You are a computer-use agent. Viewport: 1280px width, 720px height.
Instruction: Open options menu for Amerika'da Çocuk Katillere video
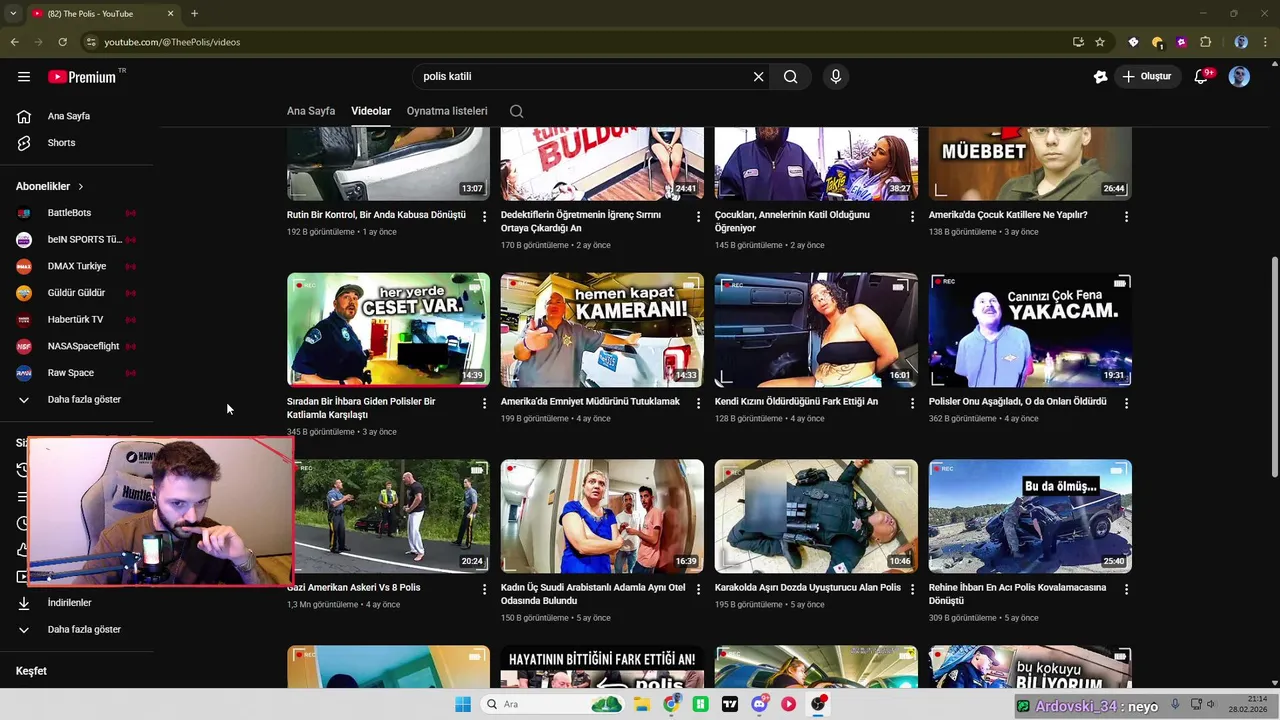[x=1126, y=216]
